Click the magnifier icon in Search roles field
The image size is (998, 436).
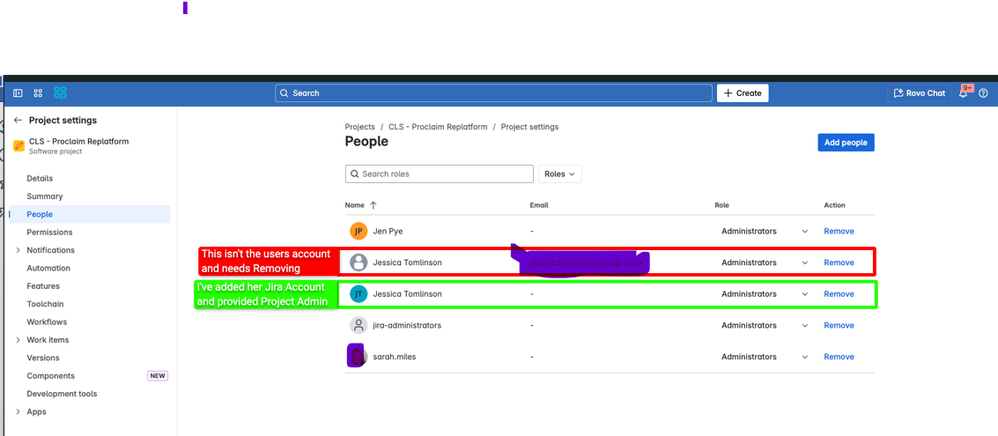355,174
